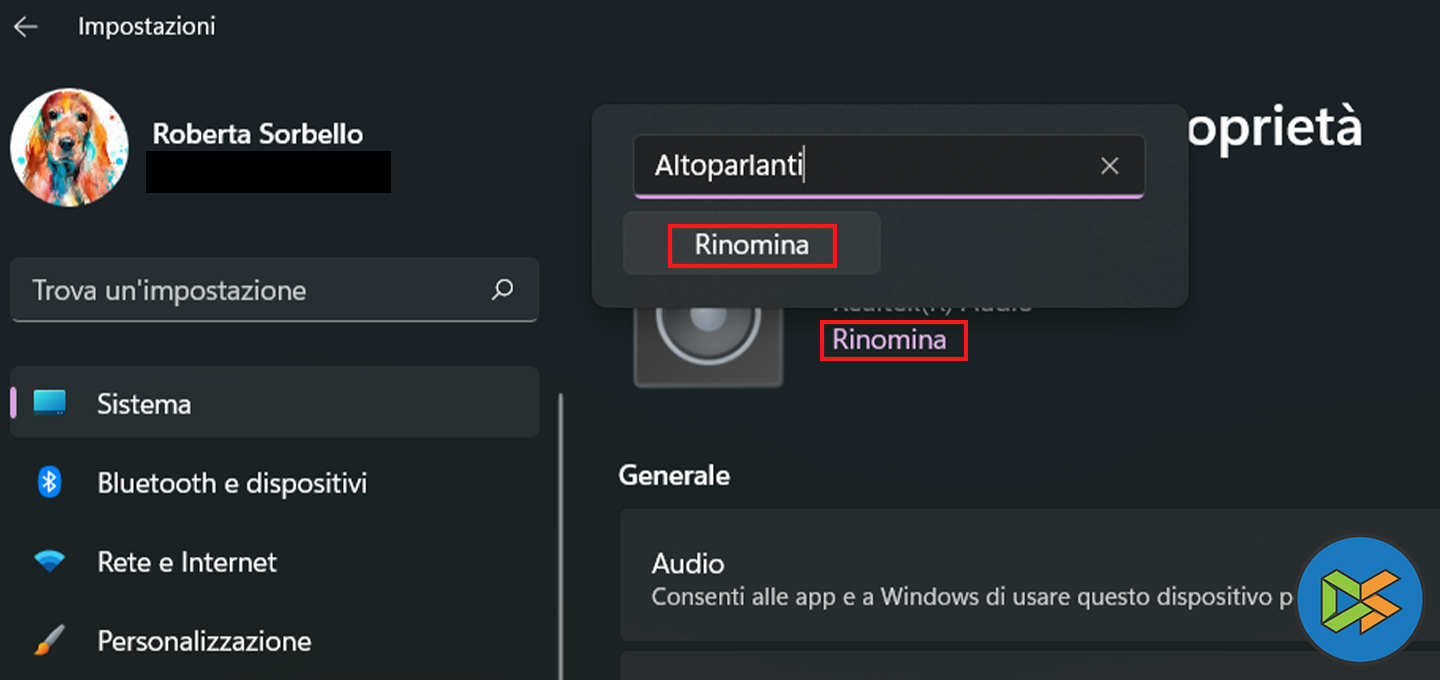The image size is (1440, 680).
Task: Click the sidebar vertical scrollbar
Action: [x=560, y=530]
